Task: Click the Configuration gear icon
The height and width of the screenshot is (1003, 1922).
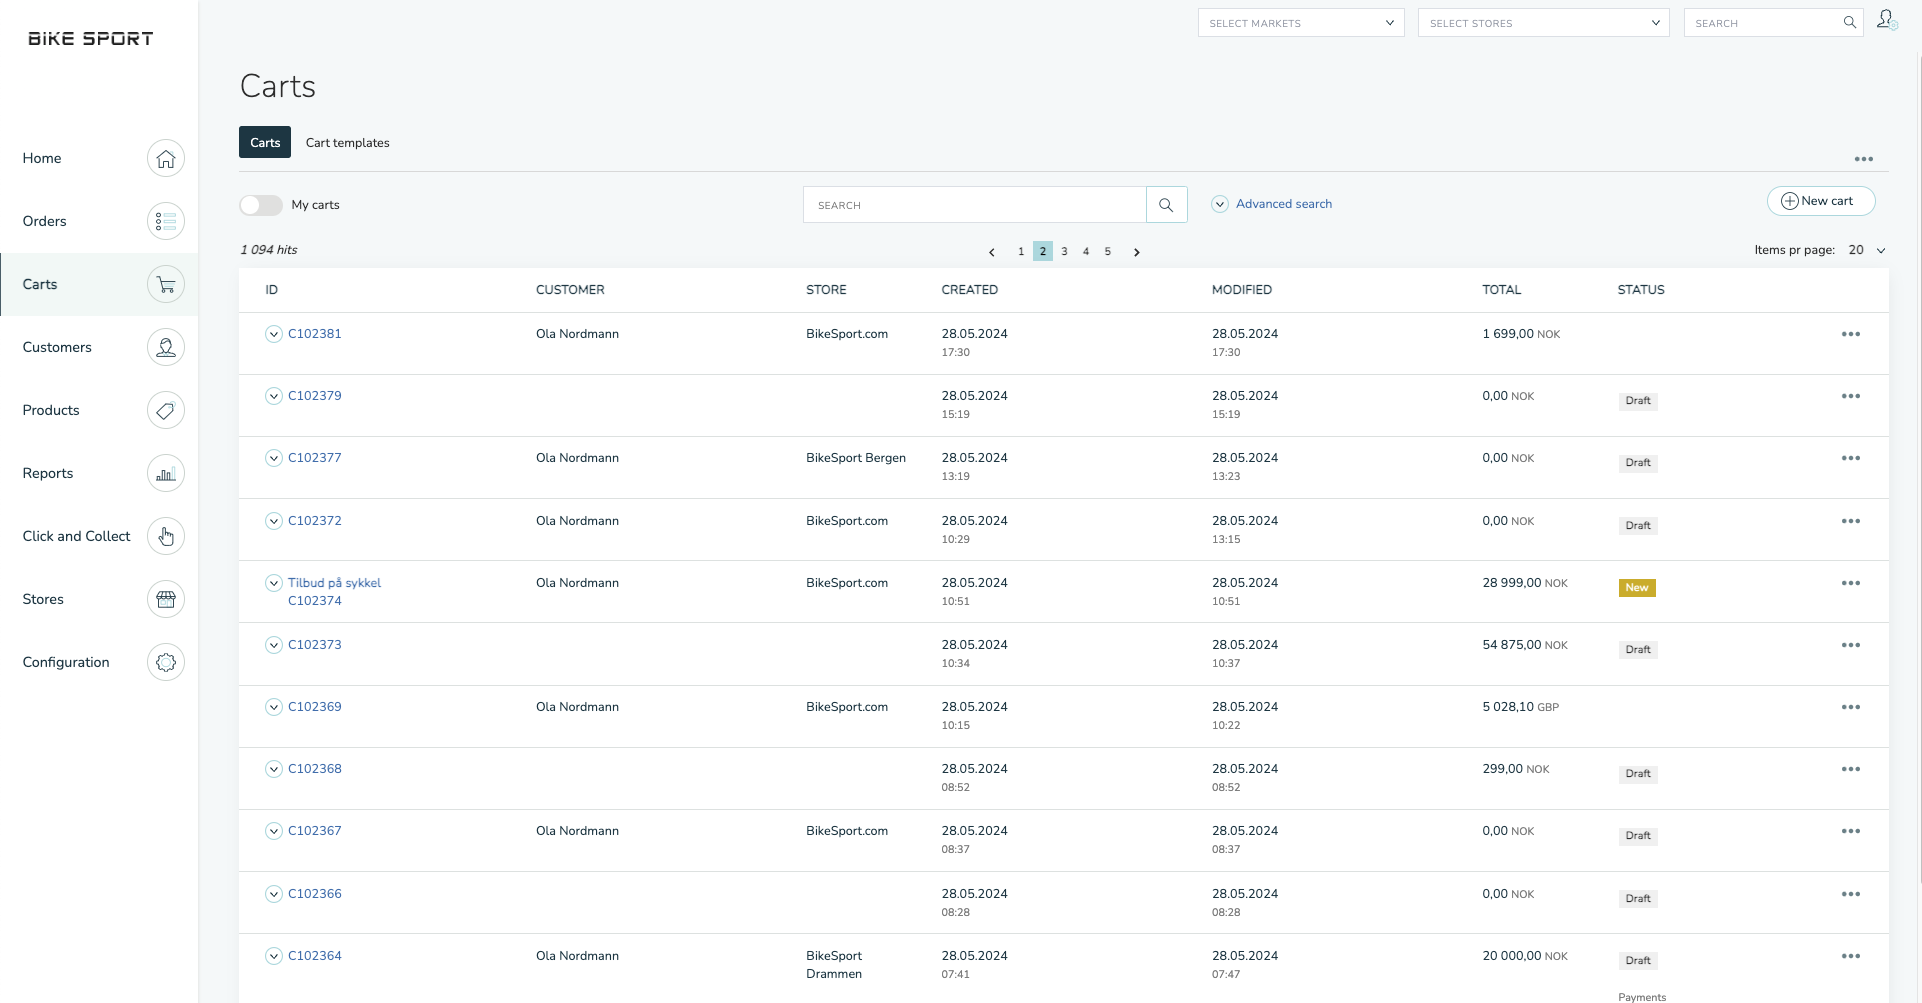Action: click(x=166, y=662)
